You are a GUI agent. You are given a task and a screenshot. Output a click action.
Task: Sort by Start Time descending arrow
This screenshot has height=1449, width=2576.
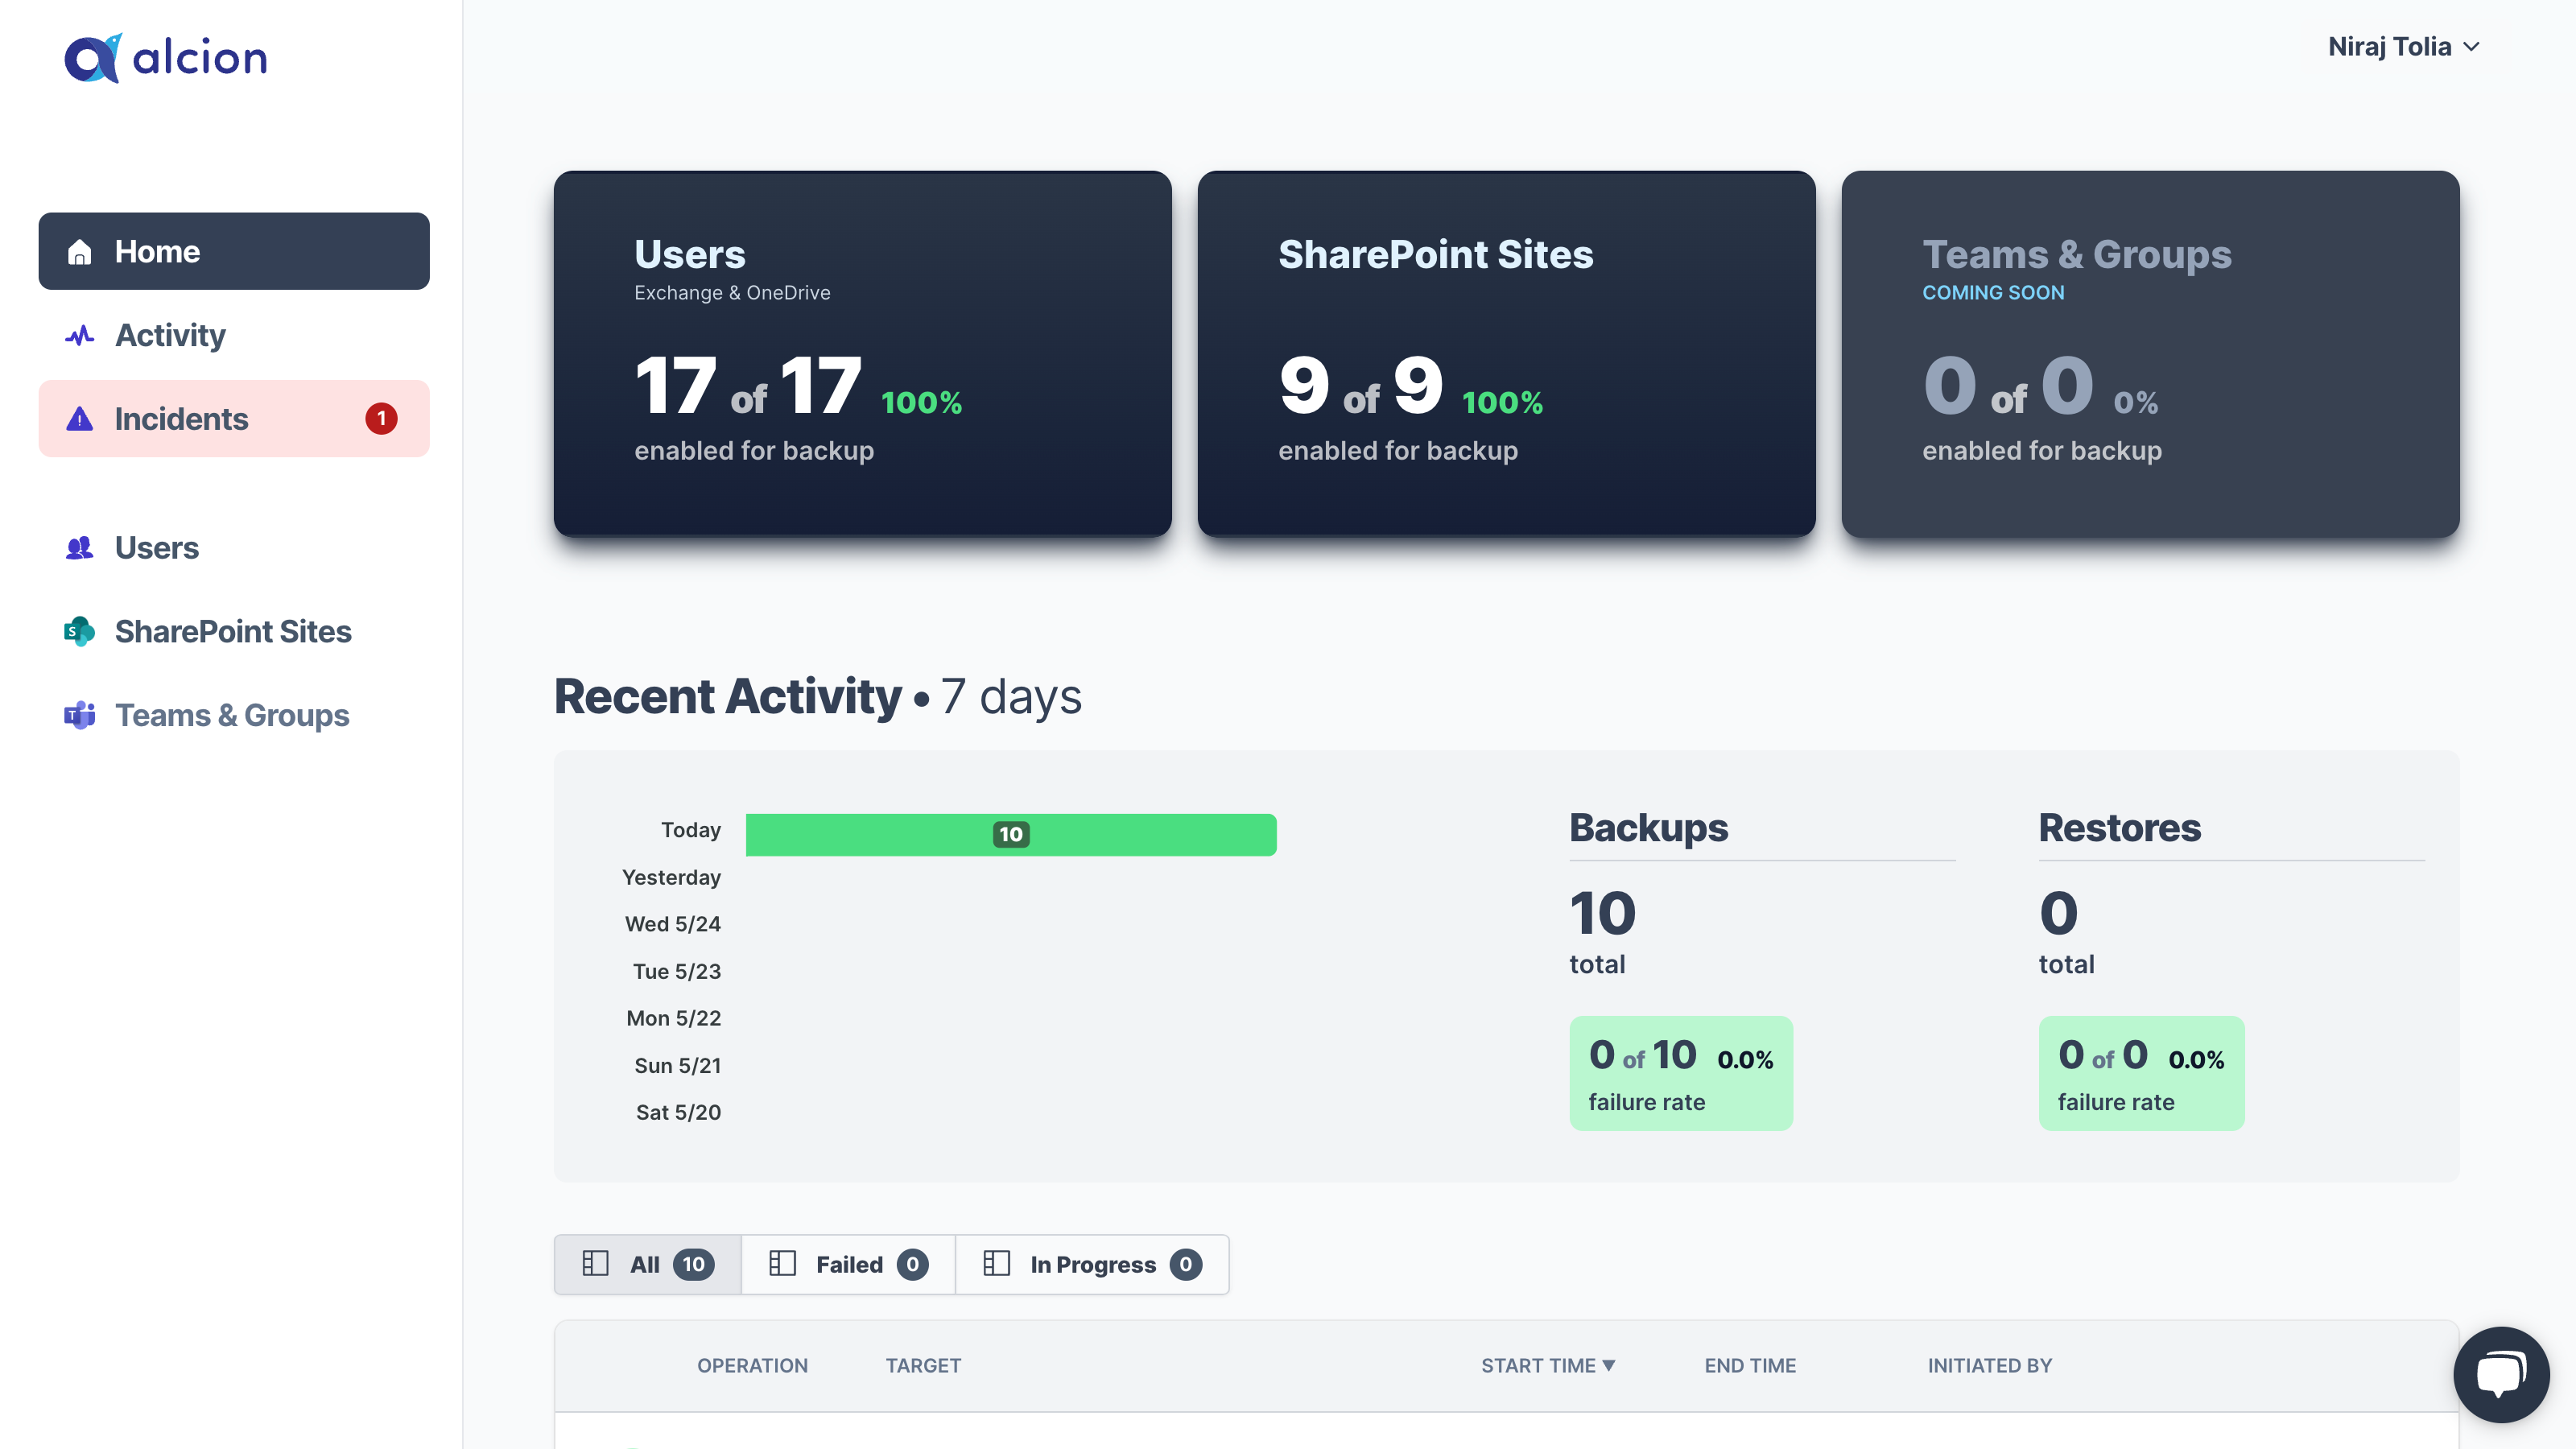point(1608,1365)
